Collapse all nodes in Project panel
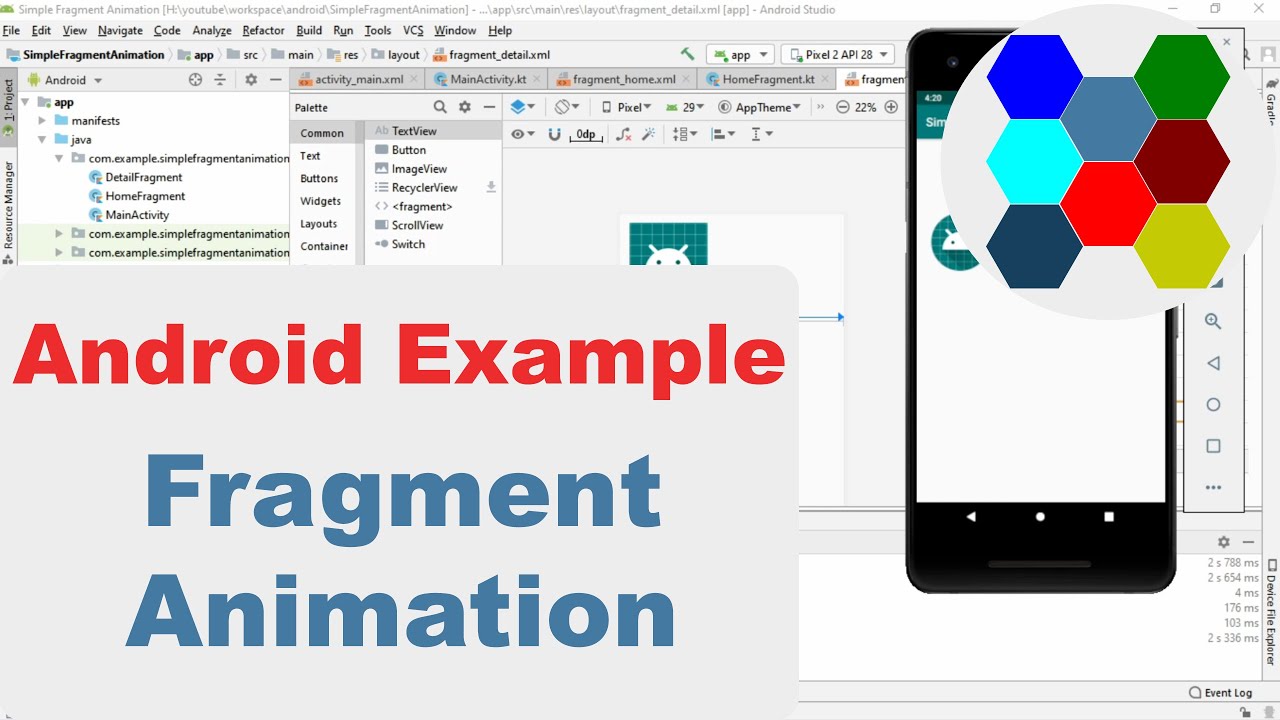Viewport: 1280px width, 720px height. click(x=220, y=80)
